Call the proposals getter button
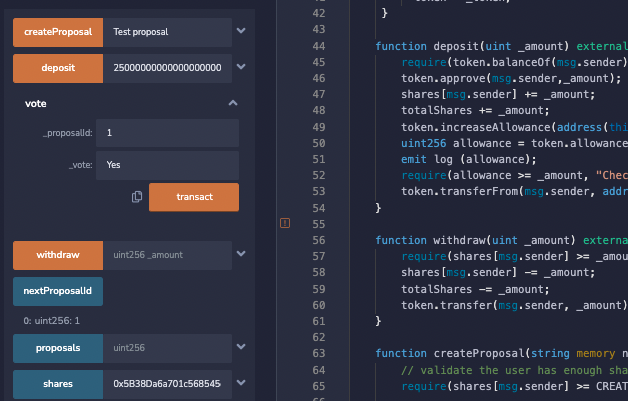 [x=58, y=348]
